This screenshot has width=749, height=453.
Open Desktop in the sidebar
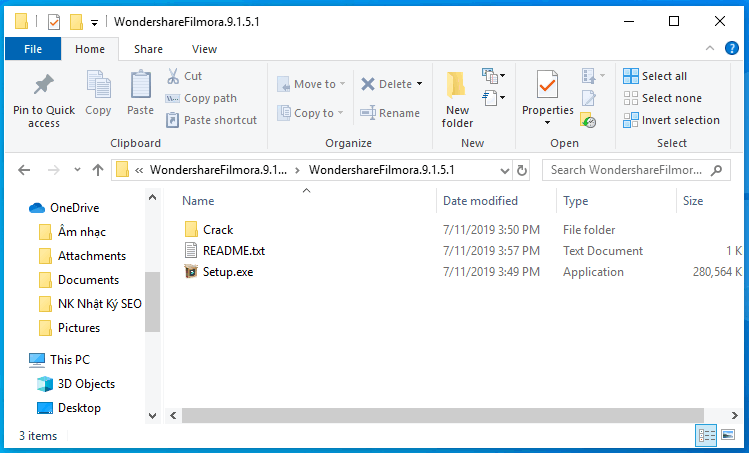79,408
